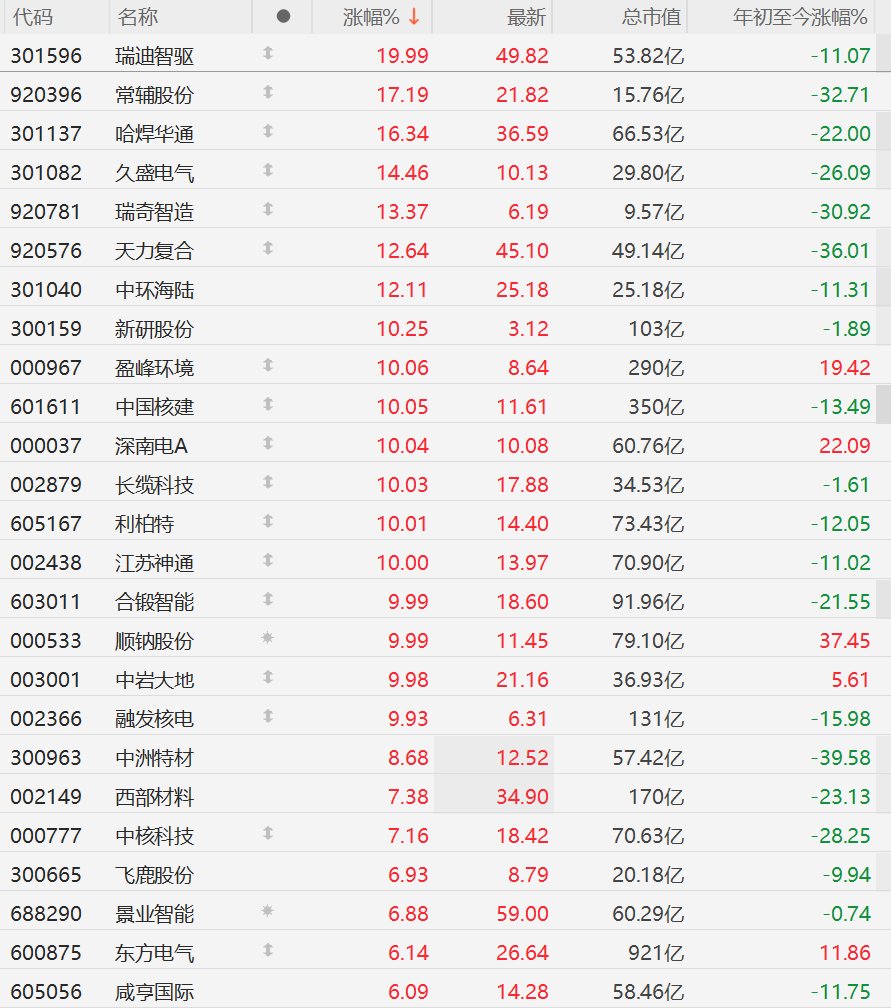The height and width of the screenshot is (1008, 891).
Task: Click year-to-date value 5.61
Action: click(850, 680)
